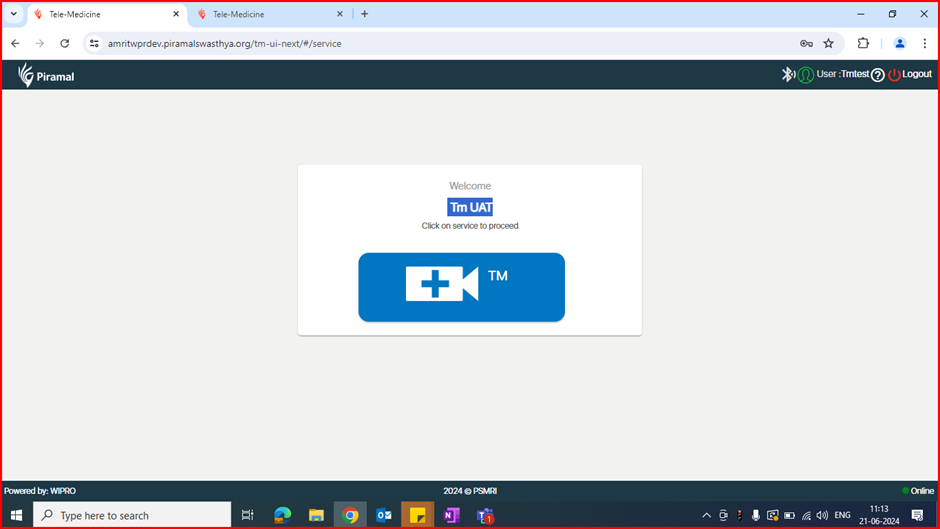Click the Powered by: WIPRO footer text
940x529 pixels.
coord(40,491)
